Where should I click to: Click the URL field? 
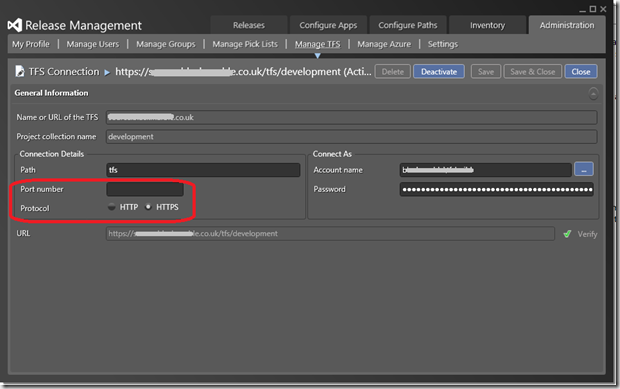330,233
